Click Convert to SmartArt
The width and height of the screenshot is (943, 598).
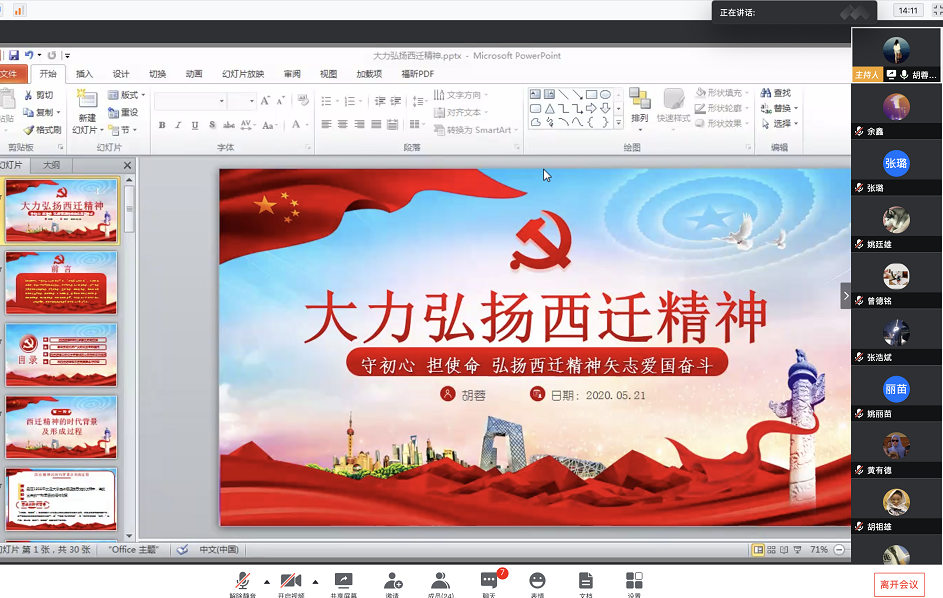(x=476, y=130)
